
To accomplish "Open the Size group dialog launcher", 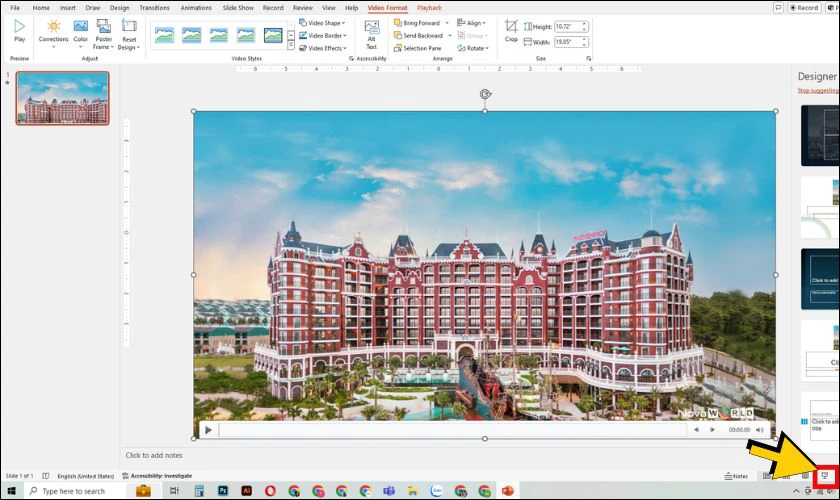I will point(588,58).
